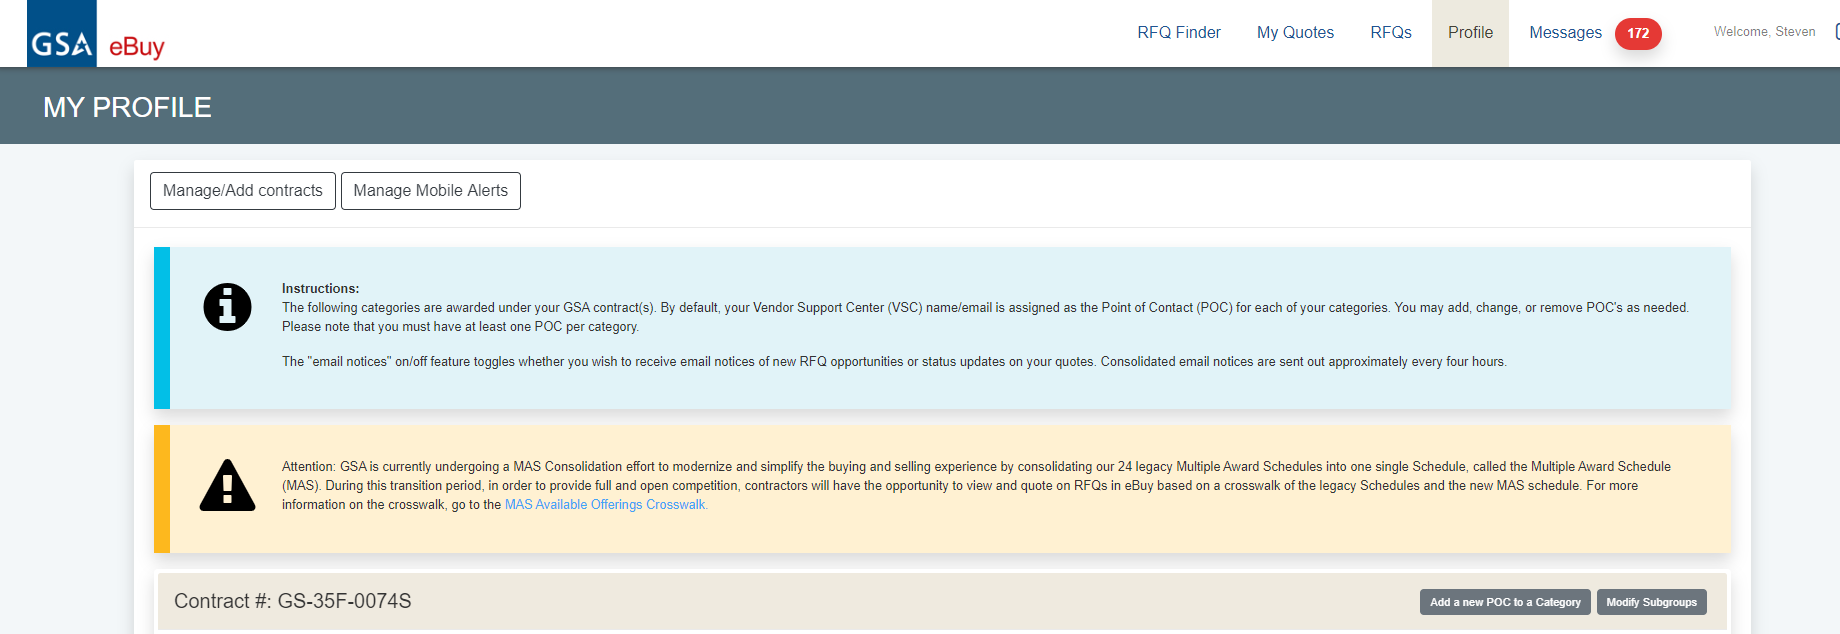Click Add a new POC to a Category

pos(1505,602)
